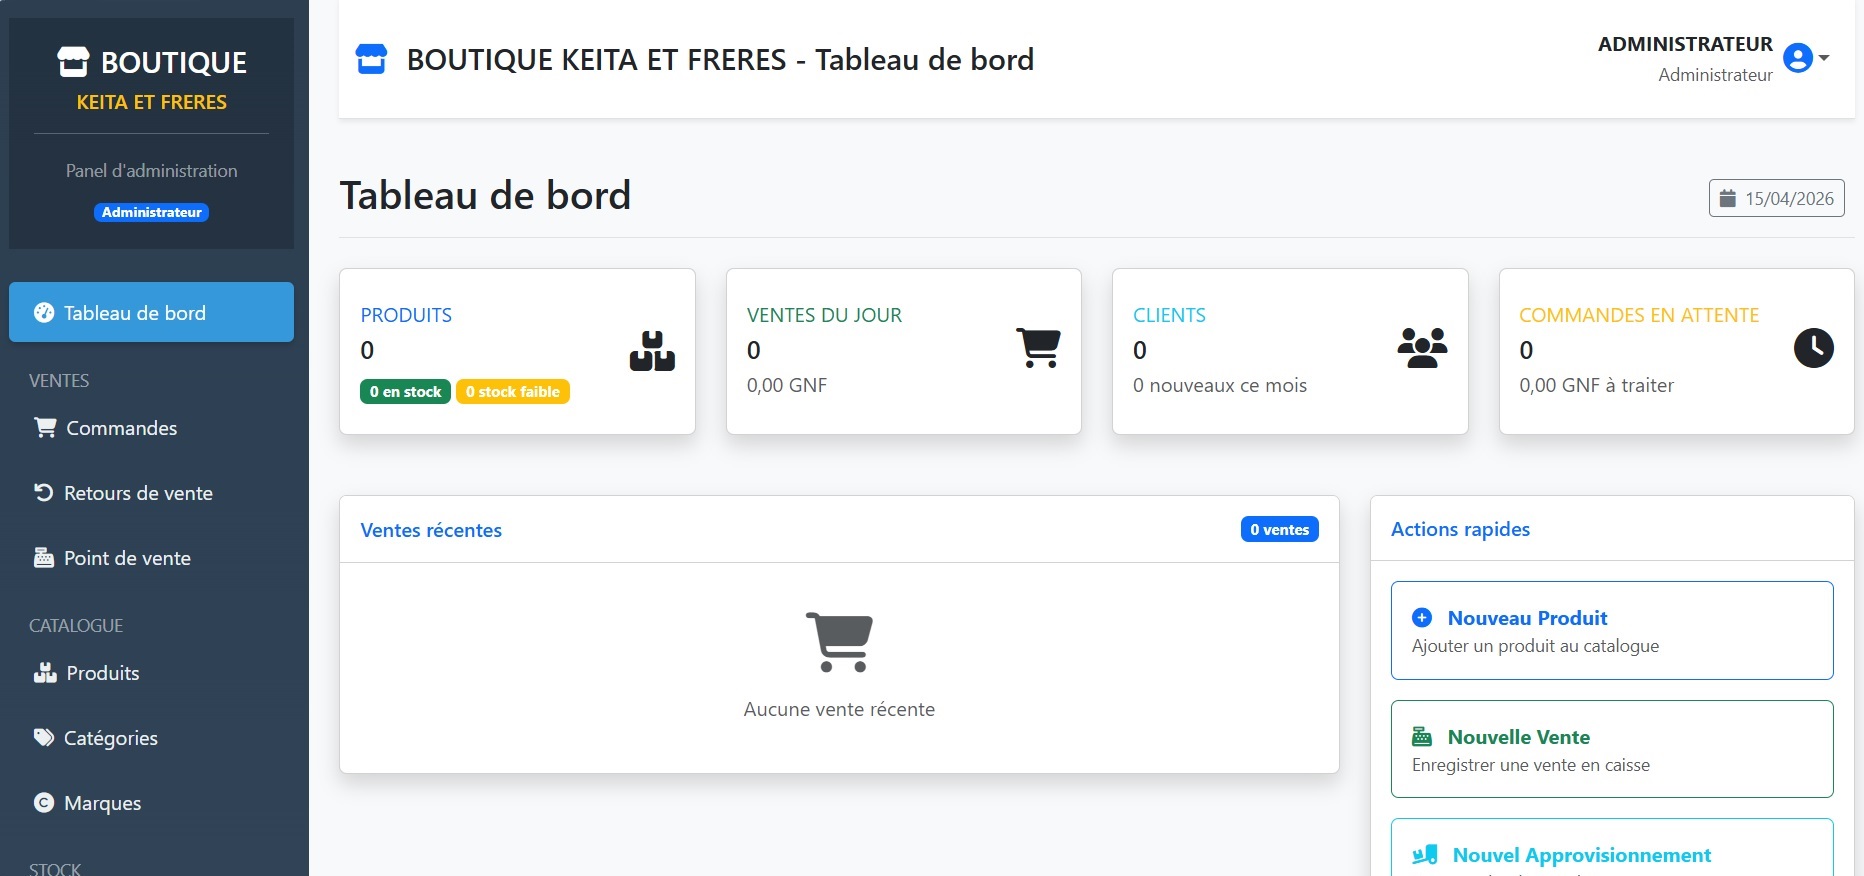Open the administrator user dropdown menu
The width and height of the screenshot is (1864, 876).
coord(1824,58)
